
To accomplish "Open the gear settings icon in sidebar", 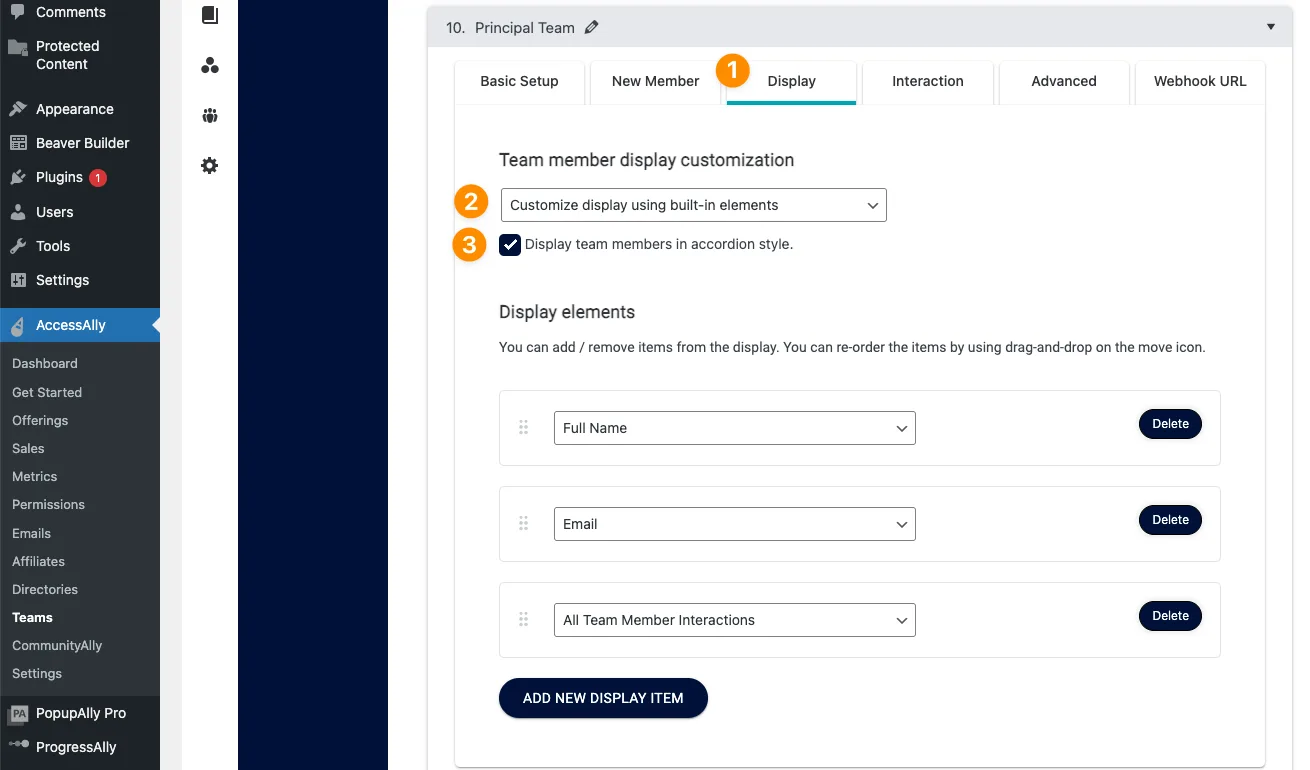I will click(209, 166).
